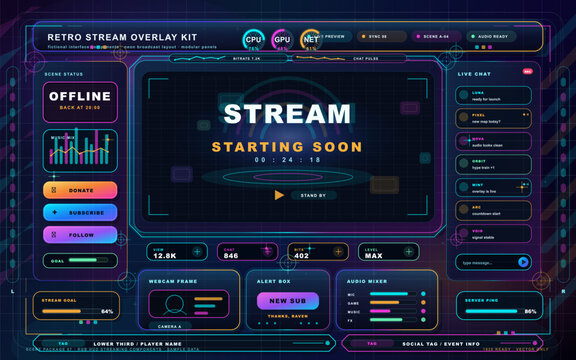
Task: Adjust the FX level slider
Action: [393, 320]
